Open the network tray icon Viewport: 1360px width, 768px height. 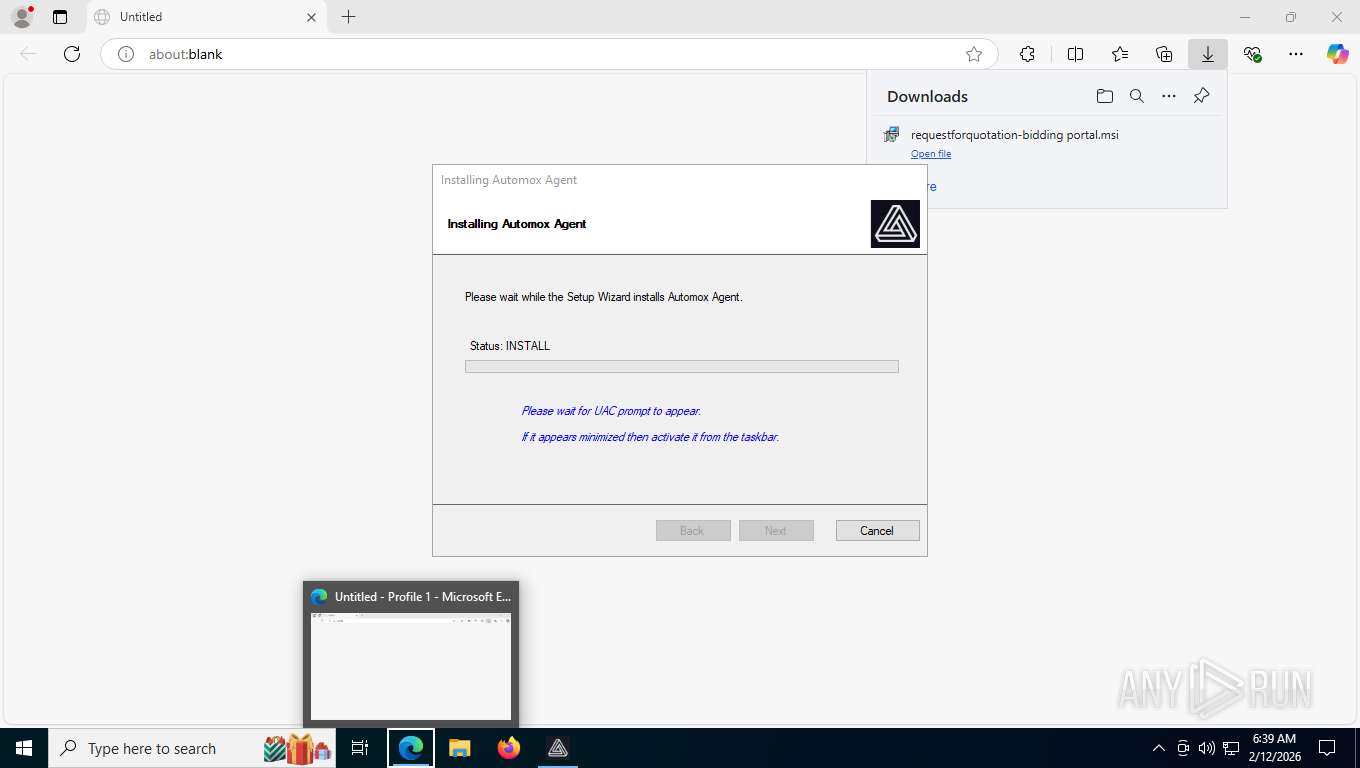(1231, 748)
